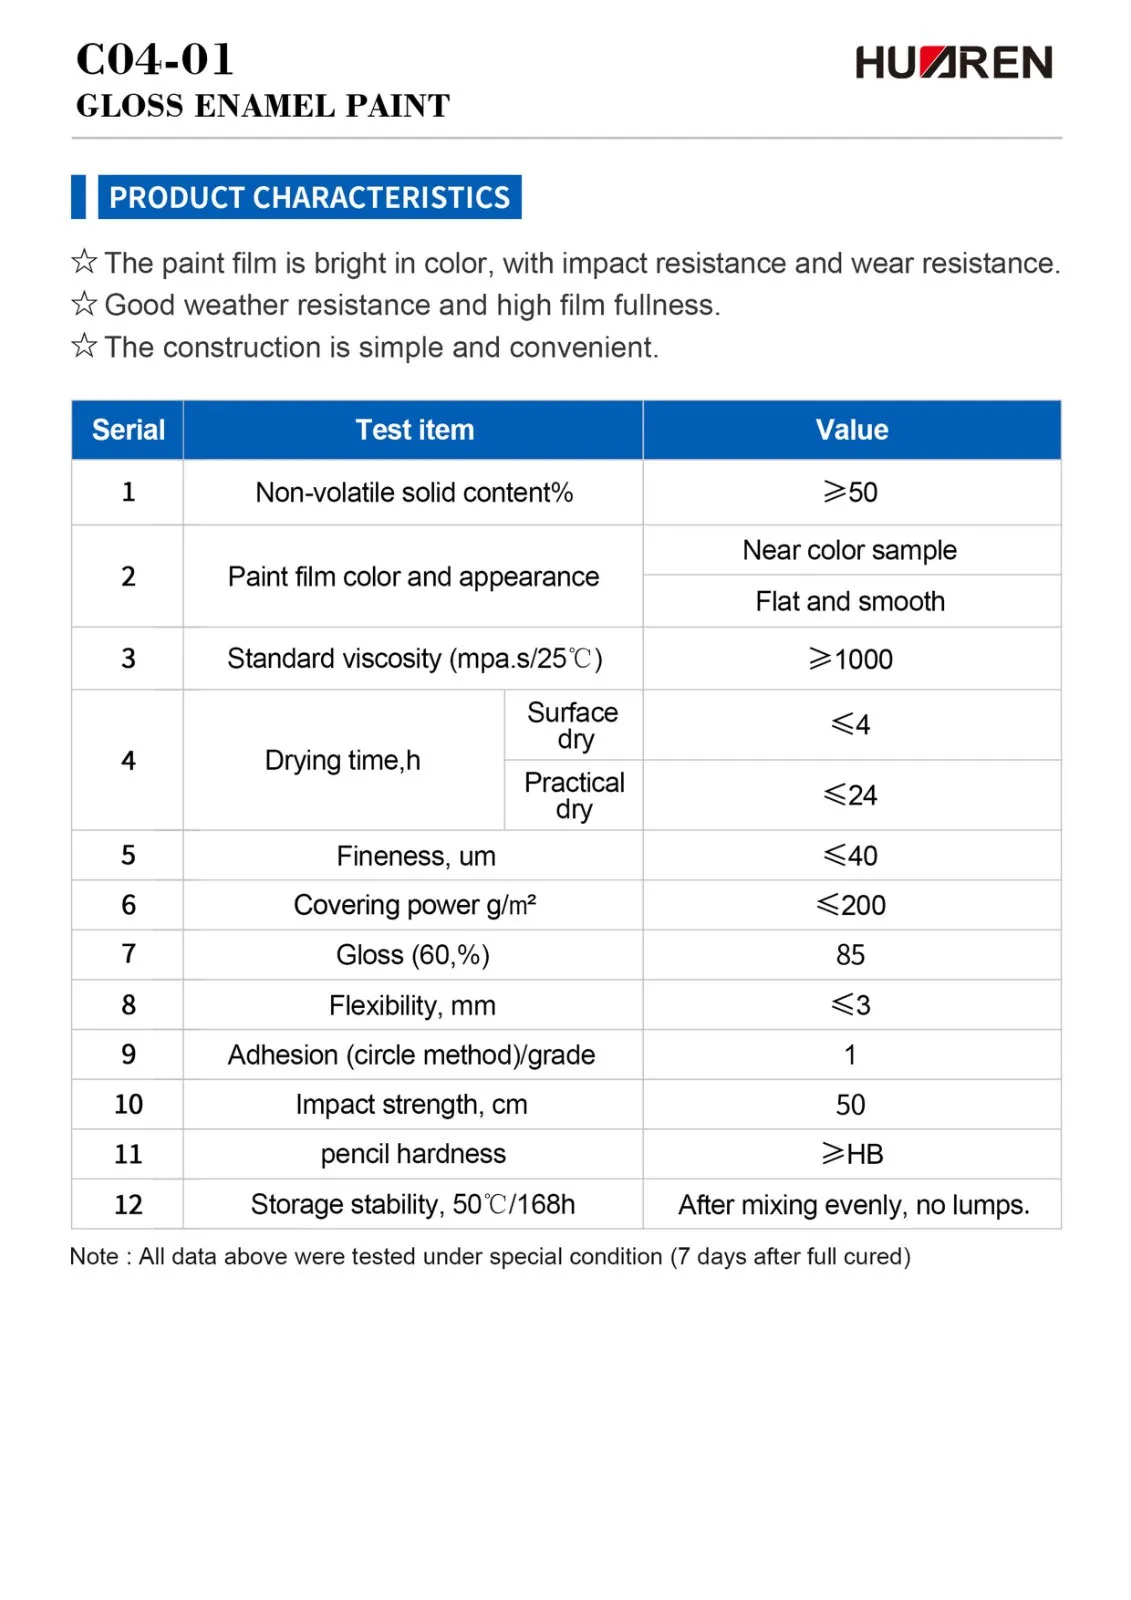This screenshot has height=1600, width=1131.
Task: Click the 'Flat and smooth' value cell
Action: 850,601
